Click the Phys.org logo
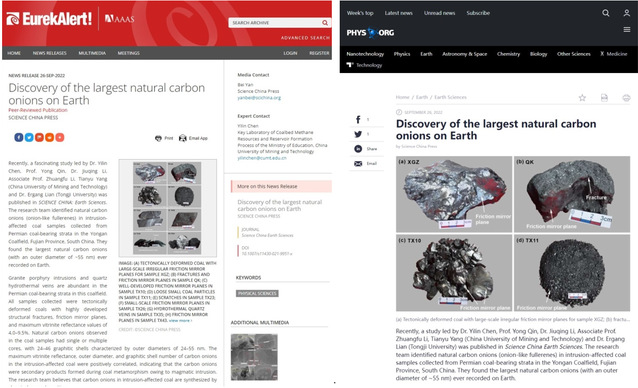Image resolution: width=638 pixels, height=388 pixels. [x=370, y=33]
